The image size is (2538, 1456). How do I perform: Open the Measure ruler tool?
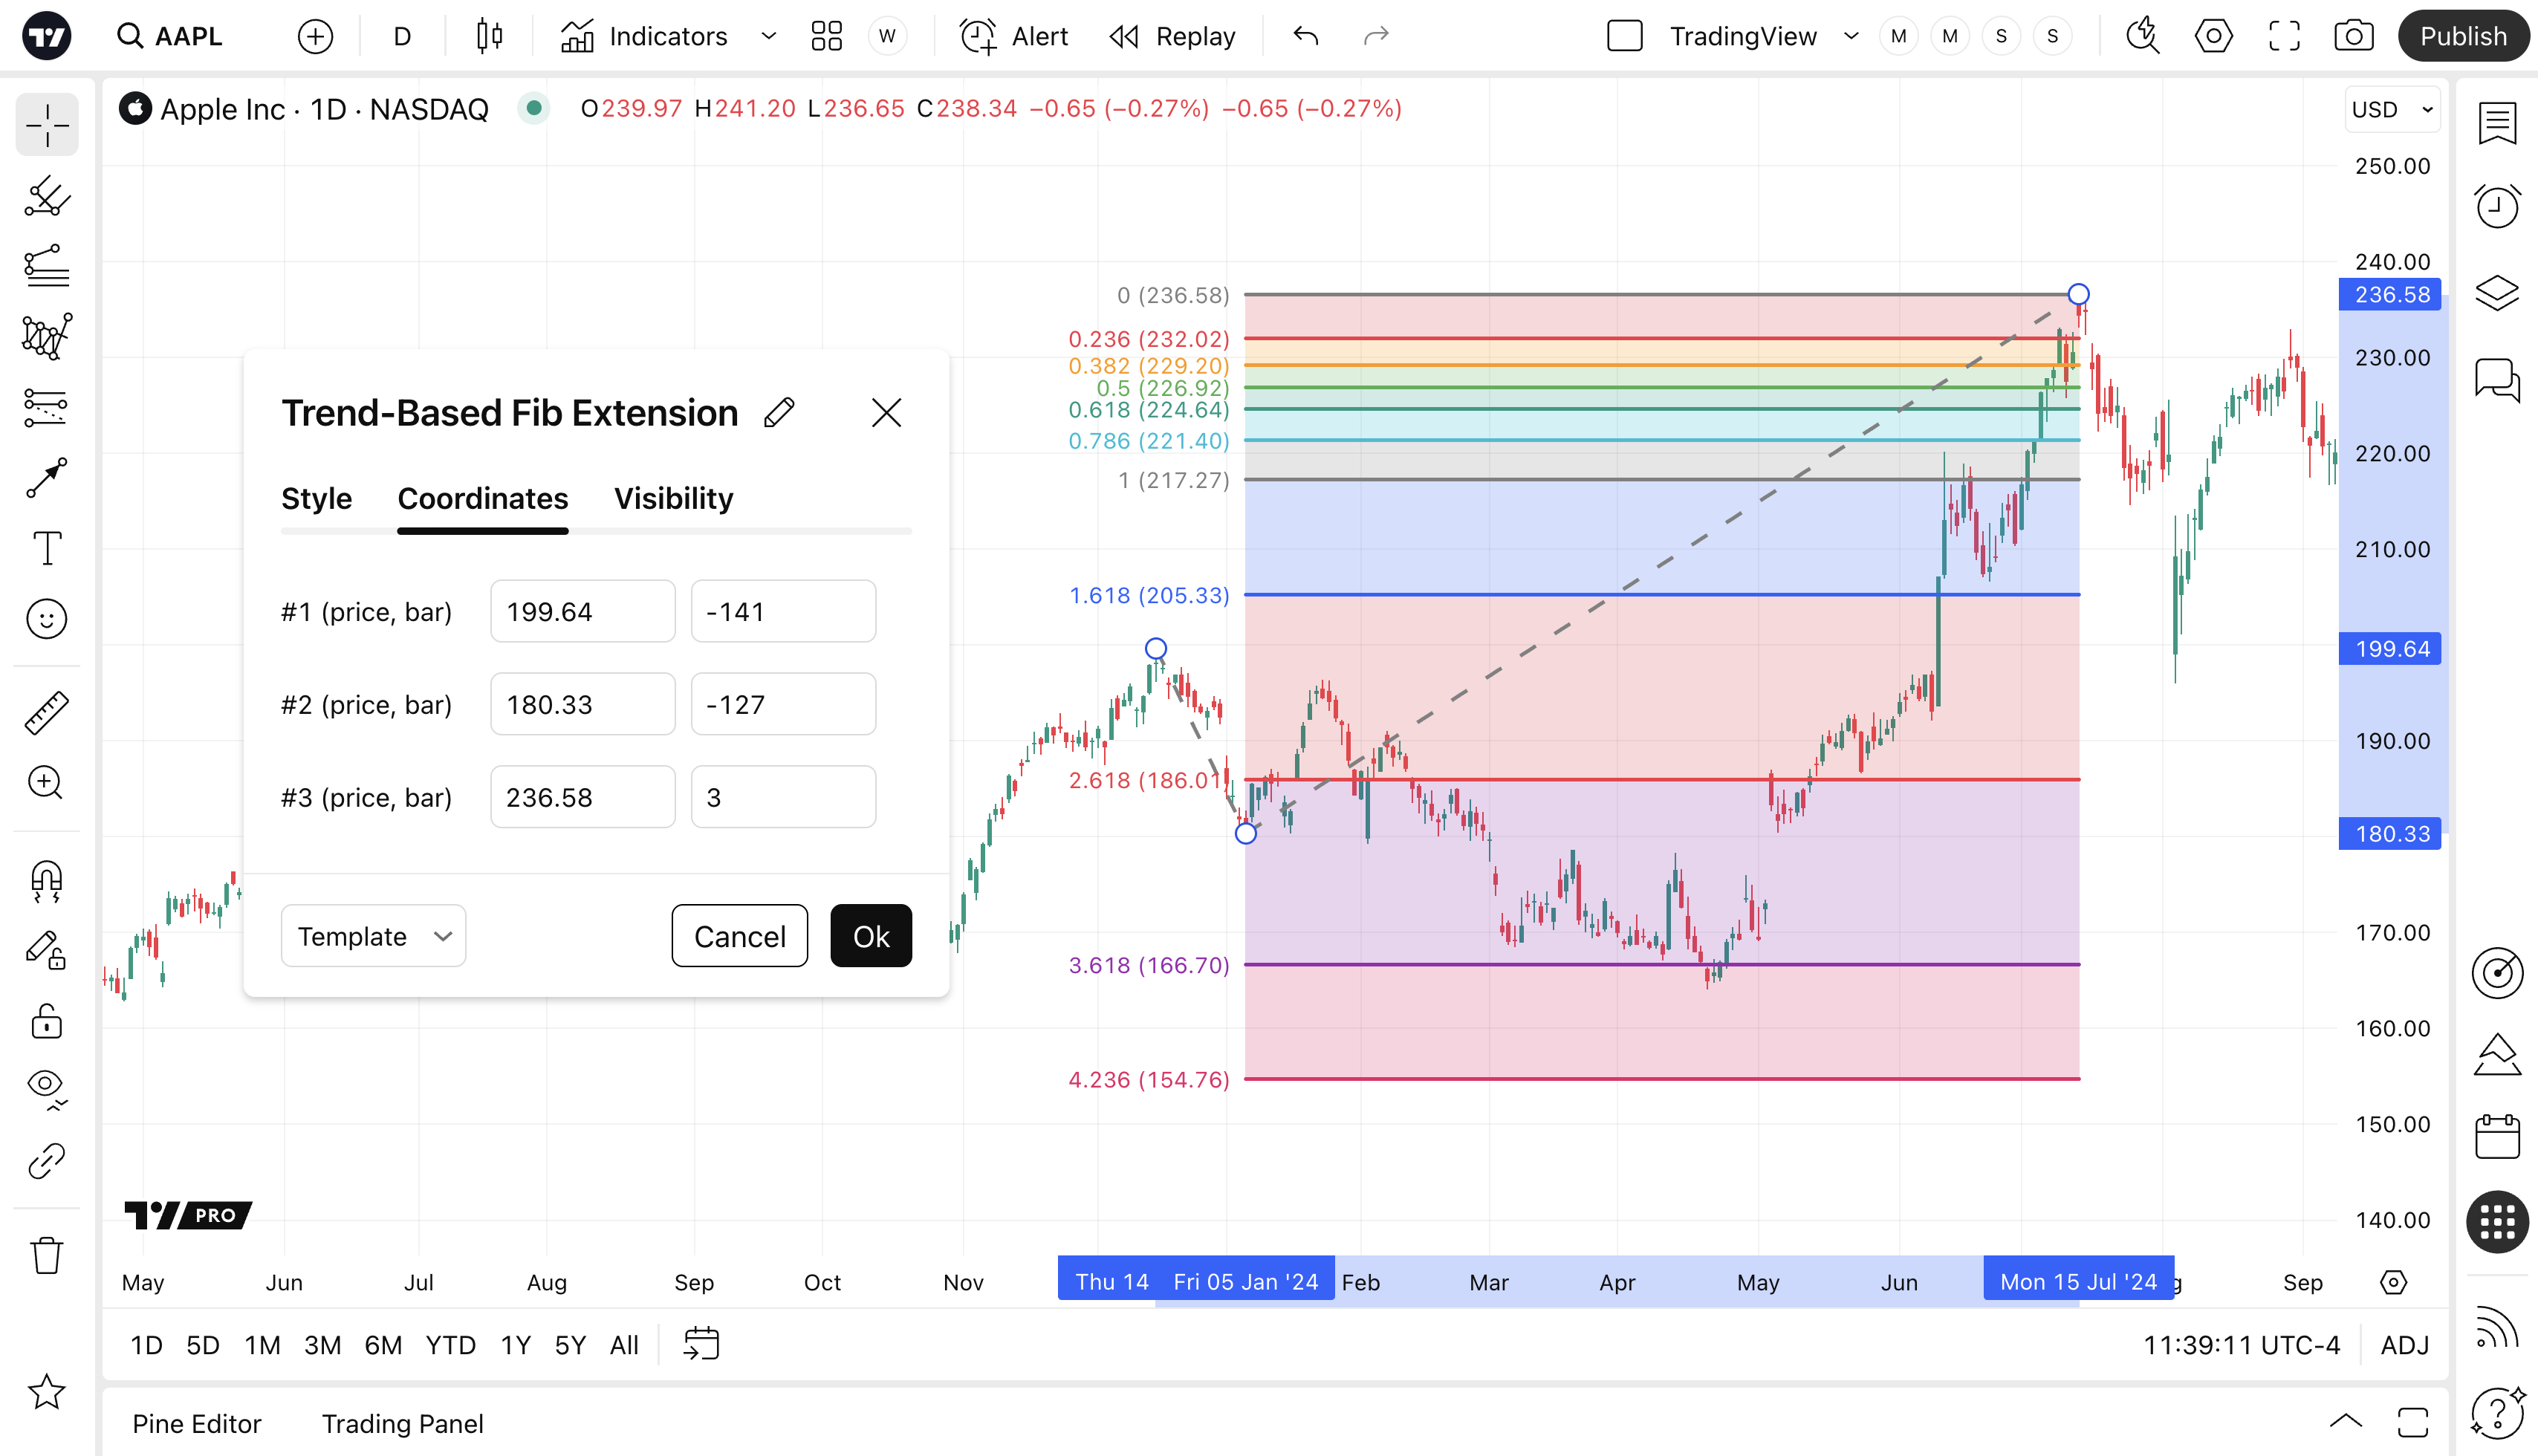coord(46,712)
